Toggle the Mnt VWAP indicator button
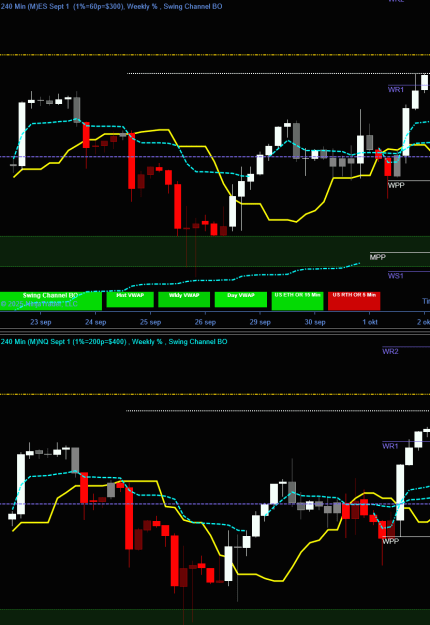The width and height of the screenshot is (430, 625). (130, 300)
